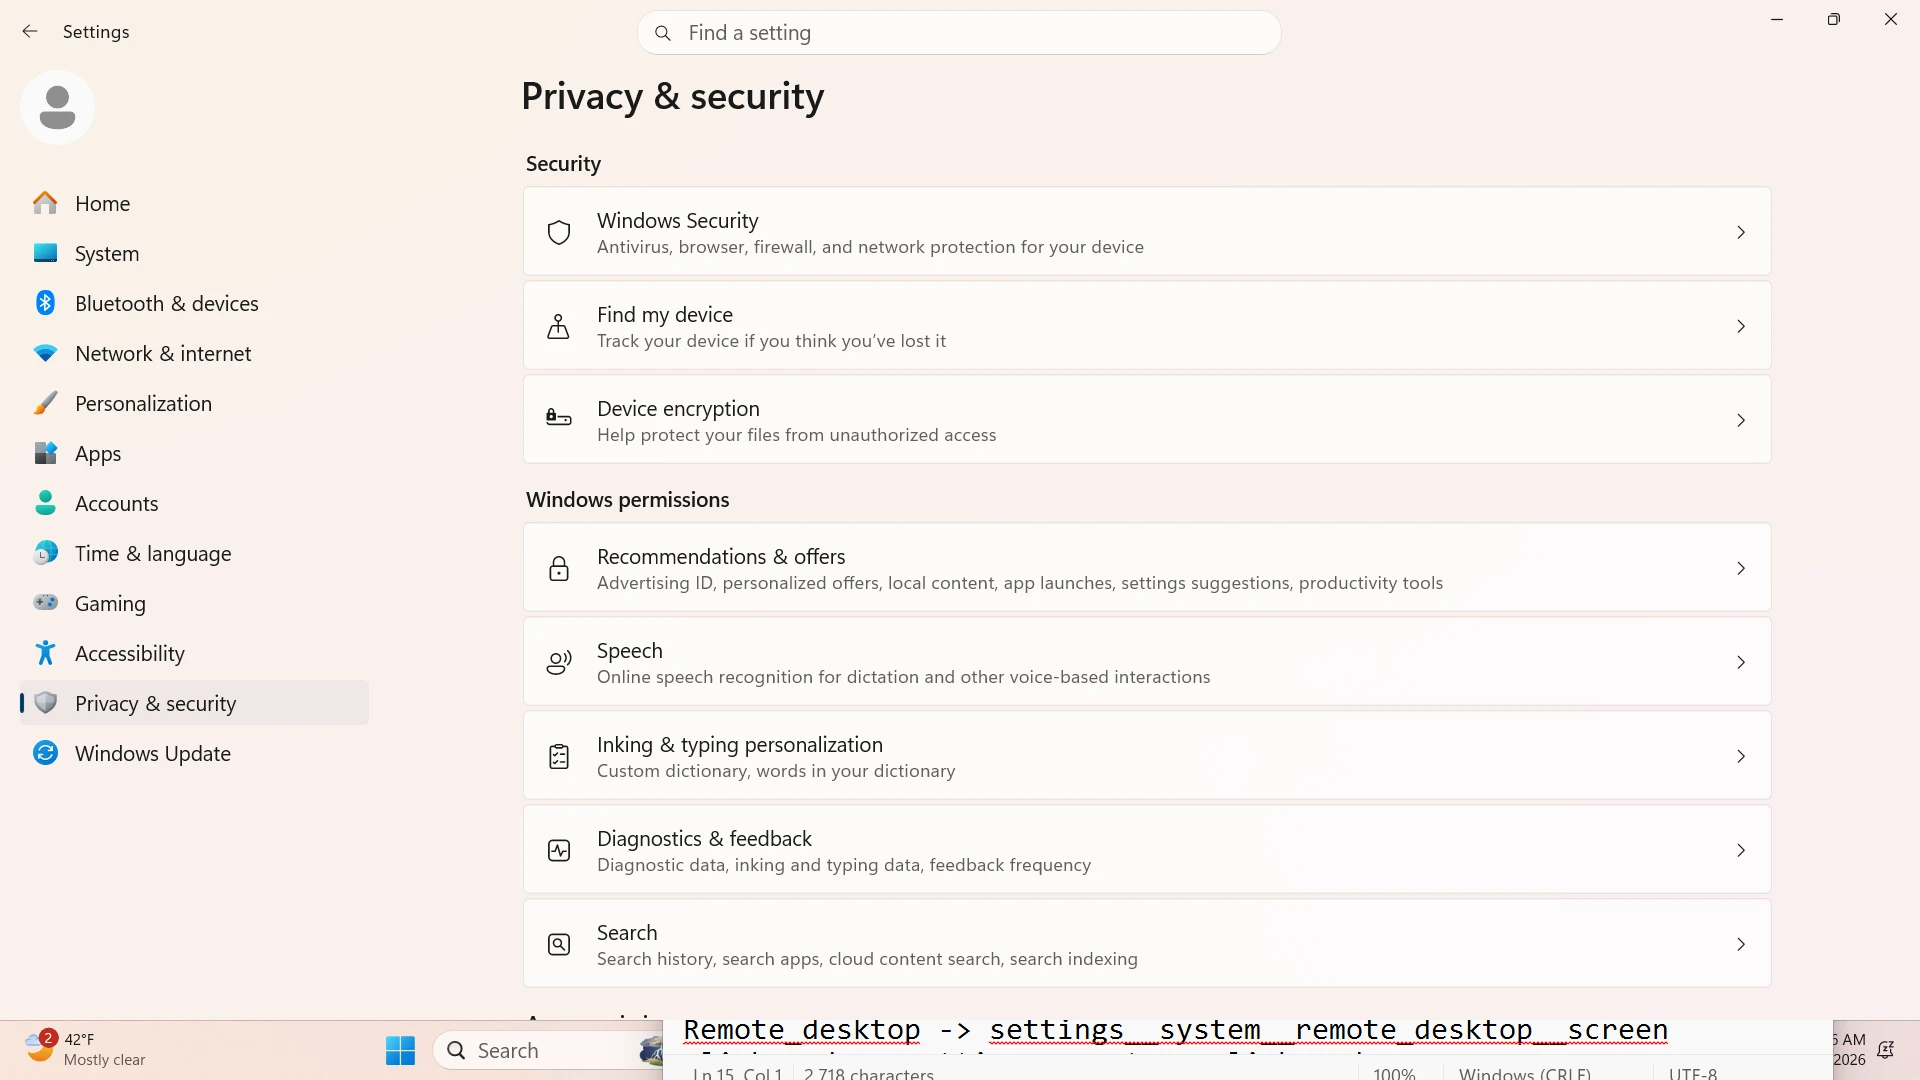Screen dimensions: 1920x1080
Task: Click the Privacy & security shield icon
Action: pyautogui.click(x=45, y=703)
